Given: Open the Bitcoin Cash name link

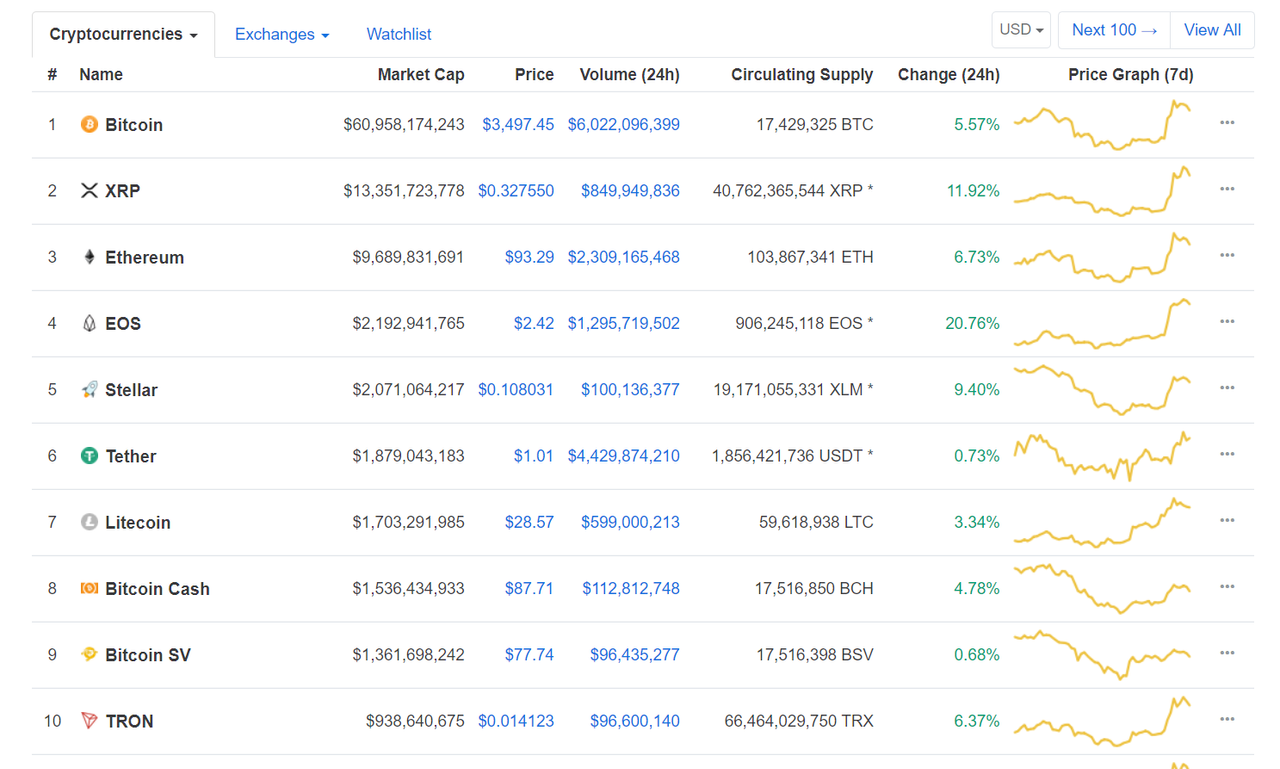Looking at the screenshot, I should (x=158, y=589).
